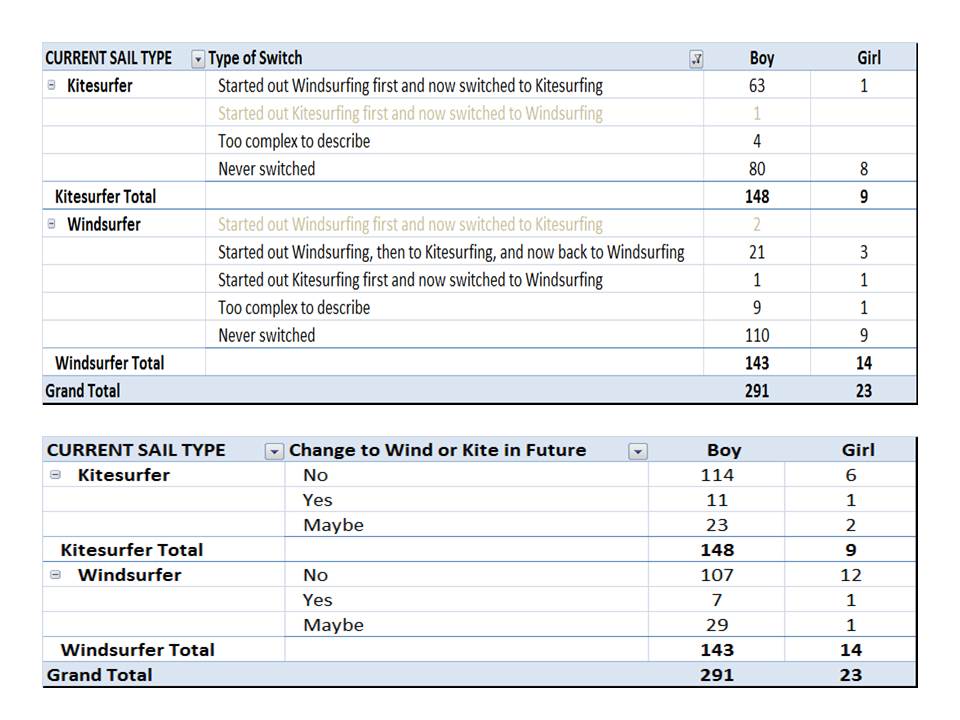Collapse Kitesurfer group in the future-change table
Image resolution: width=960 pixels, height=720 pixels.
[x=58, y=475]
